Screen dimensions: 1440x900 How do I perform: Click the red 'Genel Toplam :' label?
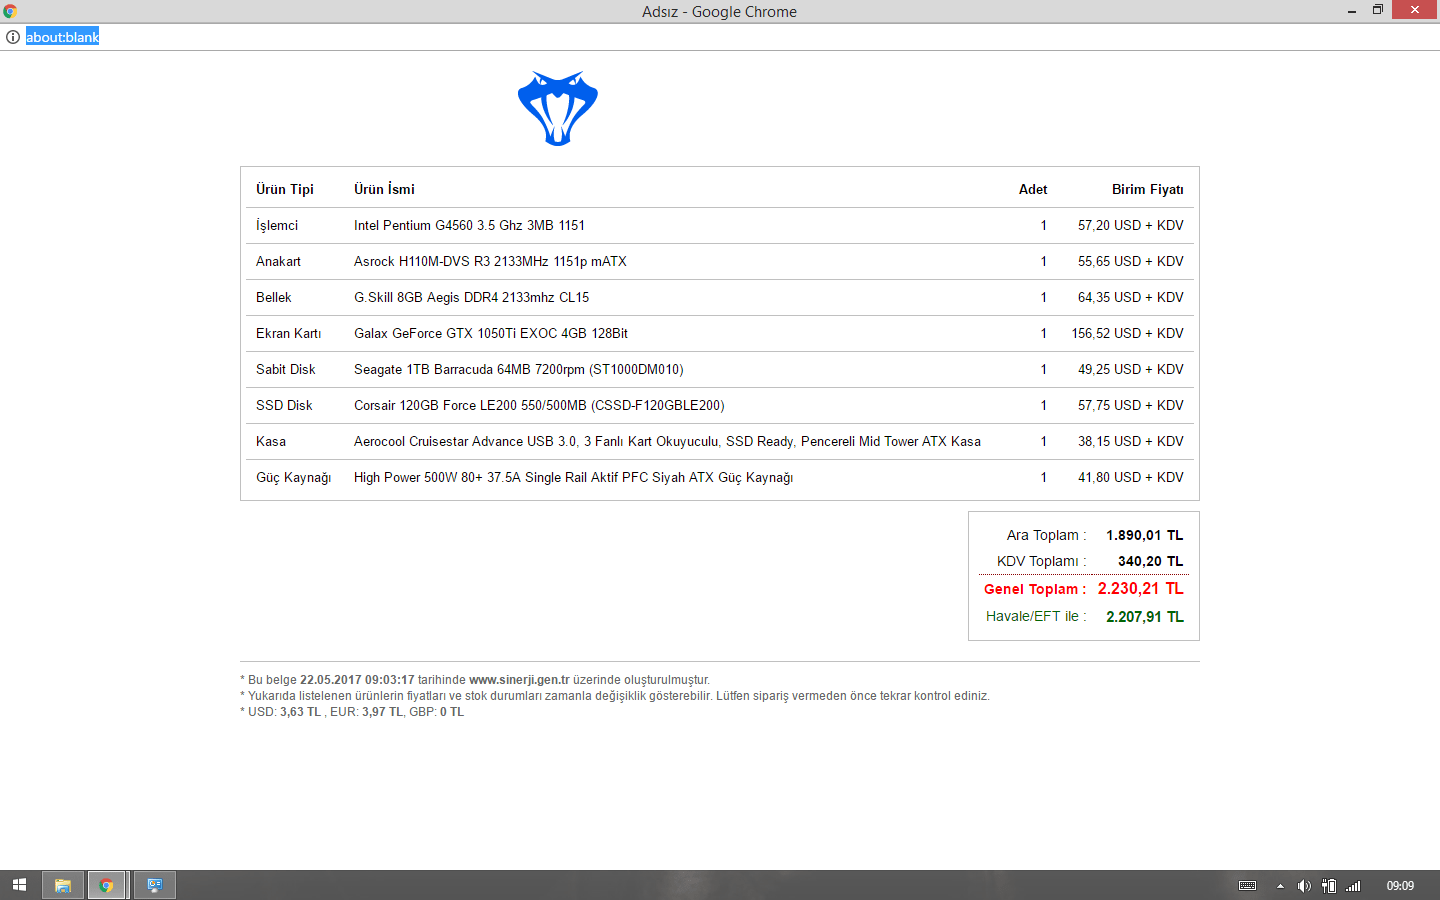pos(1035,589)
